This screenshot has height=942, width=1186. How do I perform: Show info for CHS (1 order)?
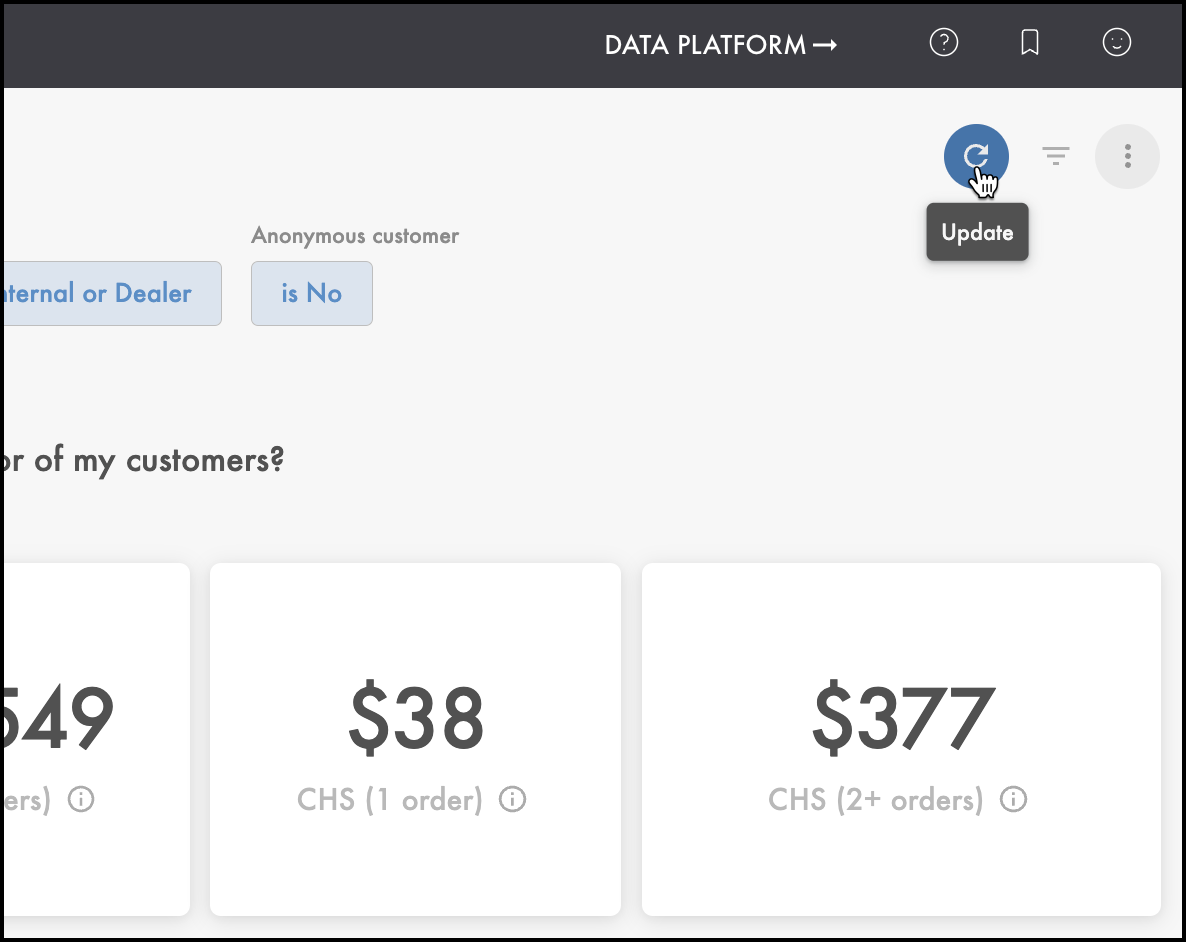512,799
